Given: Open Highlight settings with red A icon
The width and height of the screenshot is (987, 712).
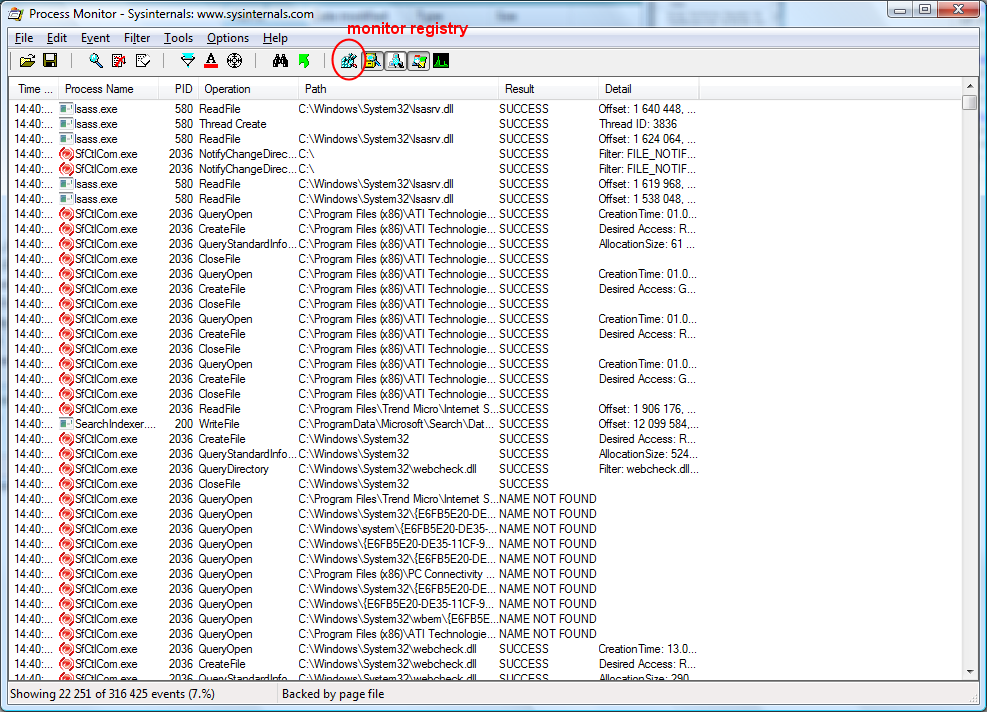Looking at the screenshot, I should 211,60.
